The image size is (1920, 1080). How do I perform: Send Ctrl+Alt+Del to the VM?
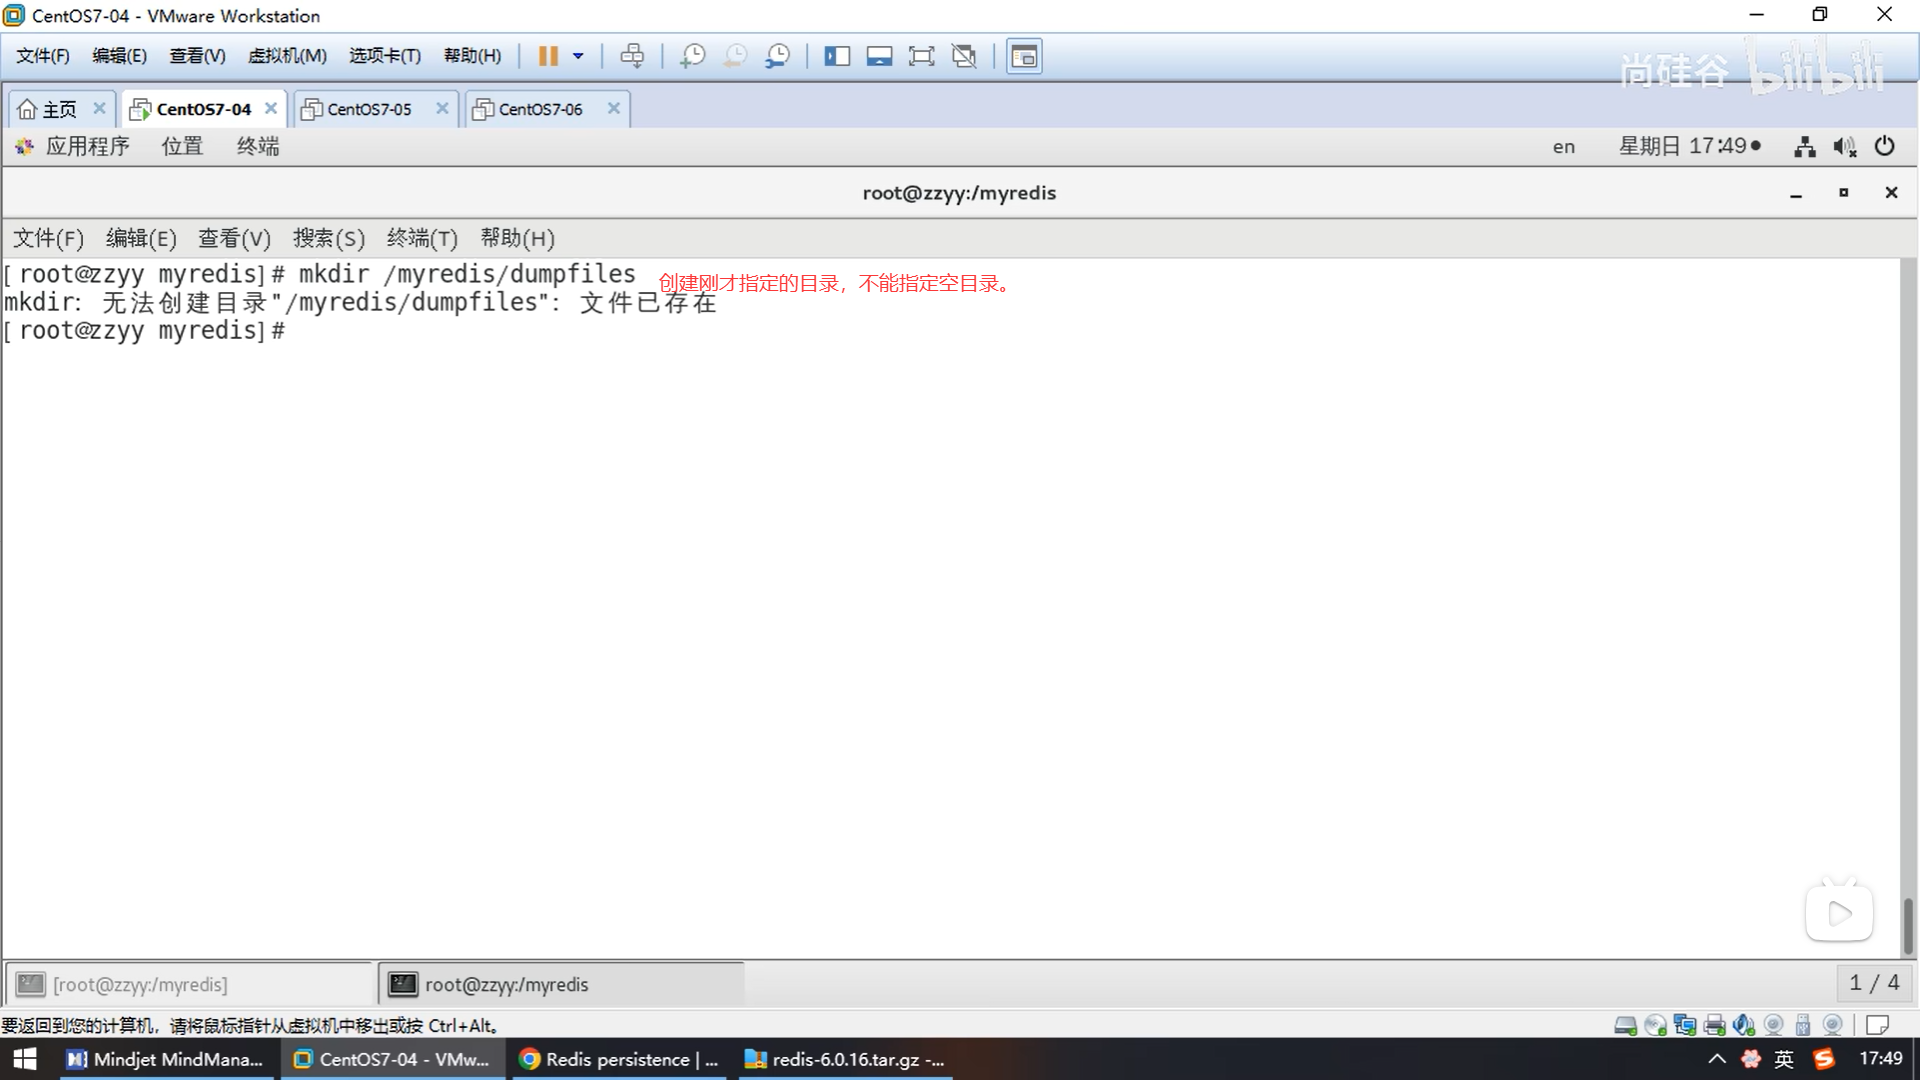pyautogui.click(x=632, y=56)
